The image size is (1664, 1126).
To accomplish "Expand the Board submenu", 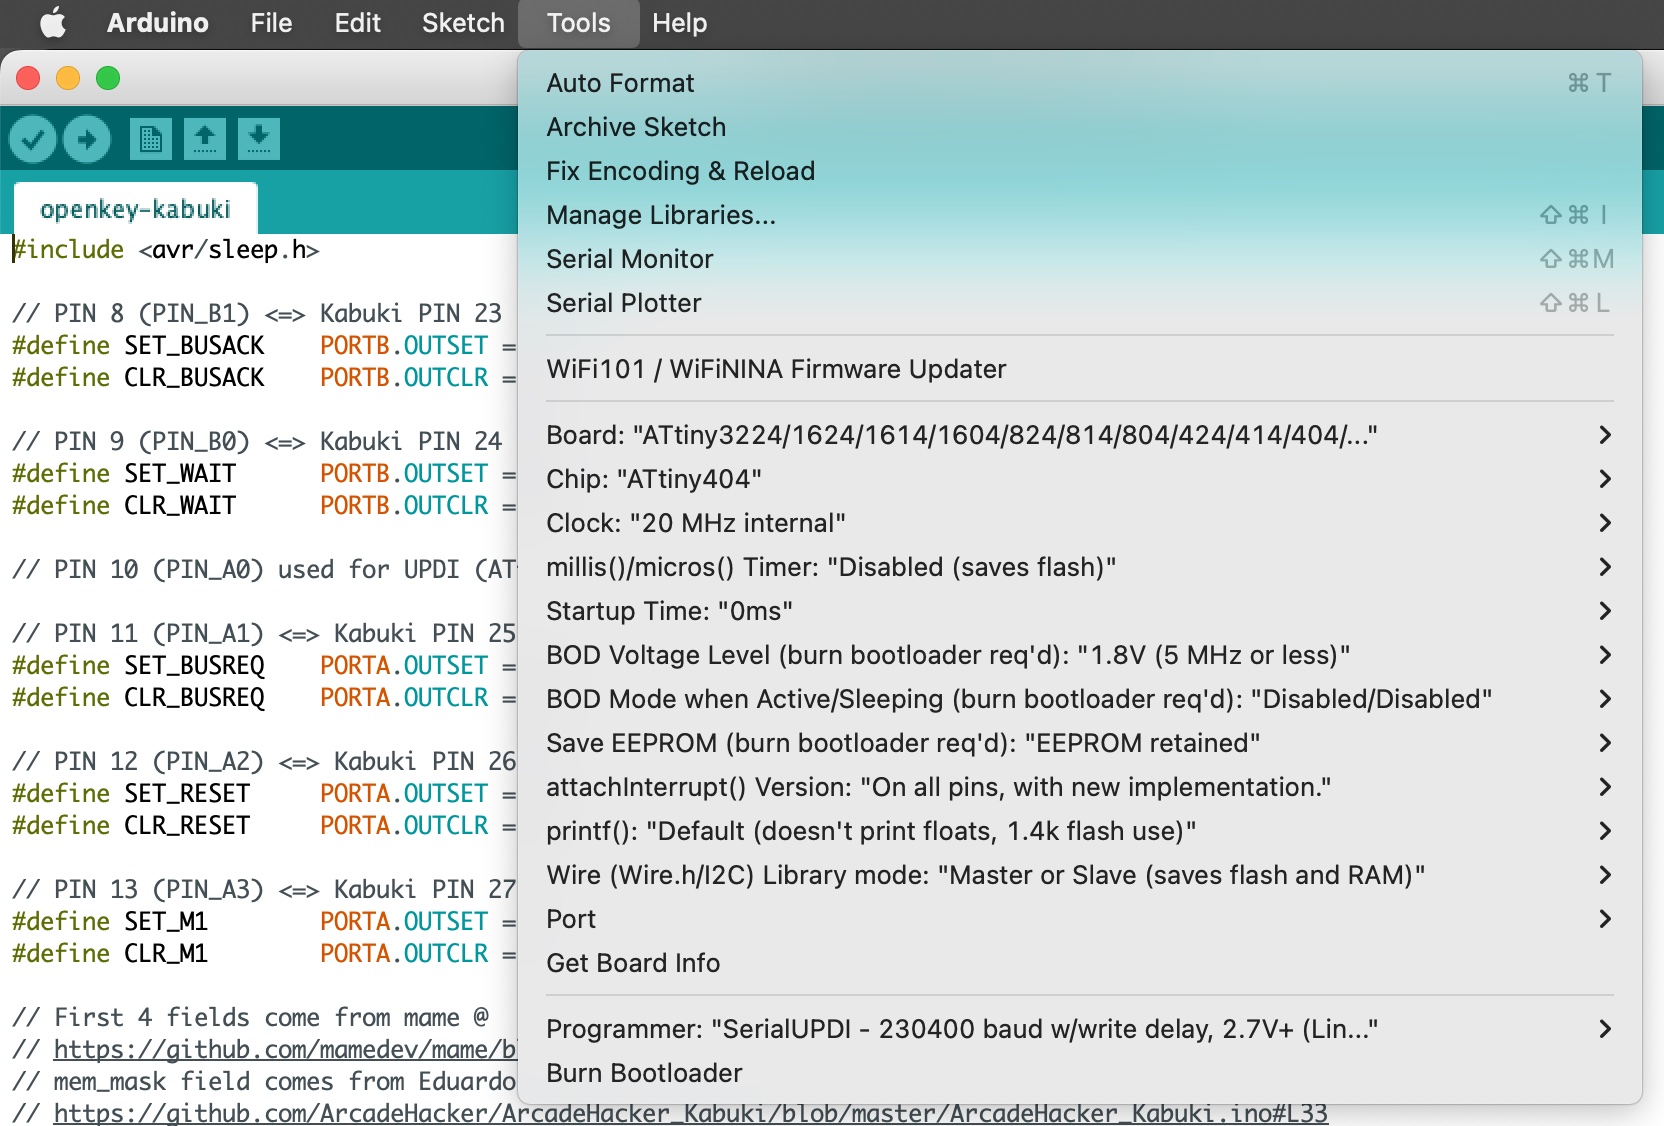I will click(1080, 435).
